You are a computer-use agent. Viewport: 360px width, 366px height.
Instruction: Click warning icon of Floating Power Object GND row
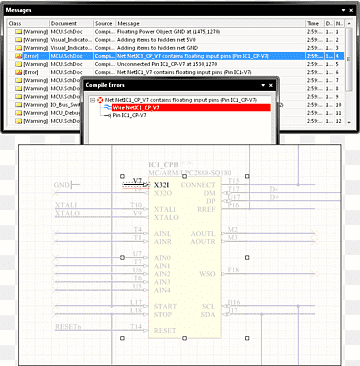[x=18, y=32]
